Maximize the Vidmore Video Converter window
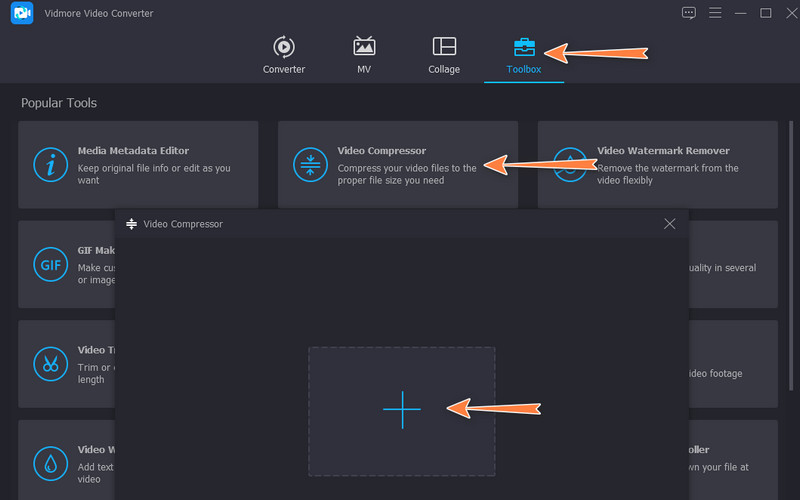This screenshot has width=800, height=500. 765,13
